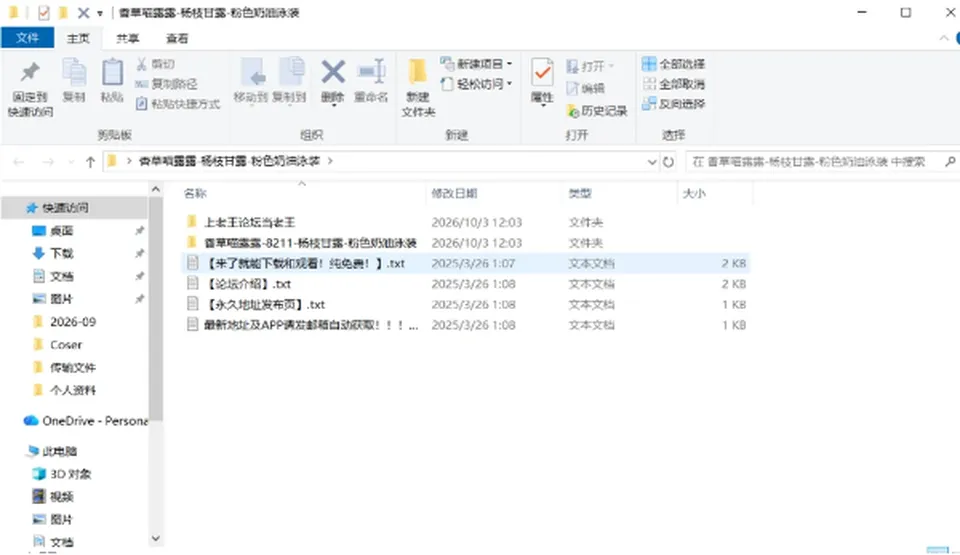Open 桌面 in the navigation pane
960x555 pixels.
coord(61,231)
